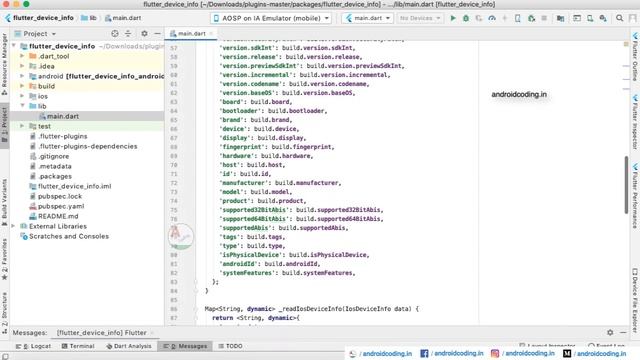The height and width of the screenshot is (360, 640).
Task: Start debugging with the bug icon
Action: (x=466, y=18)
